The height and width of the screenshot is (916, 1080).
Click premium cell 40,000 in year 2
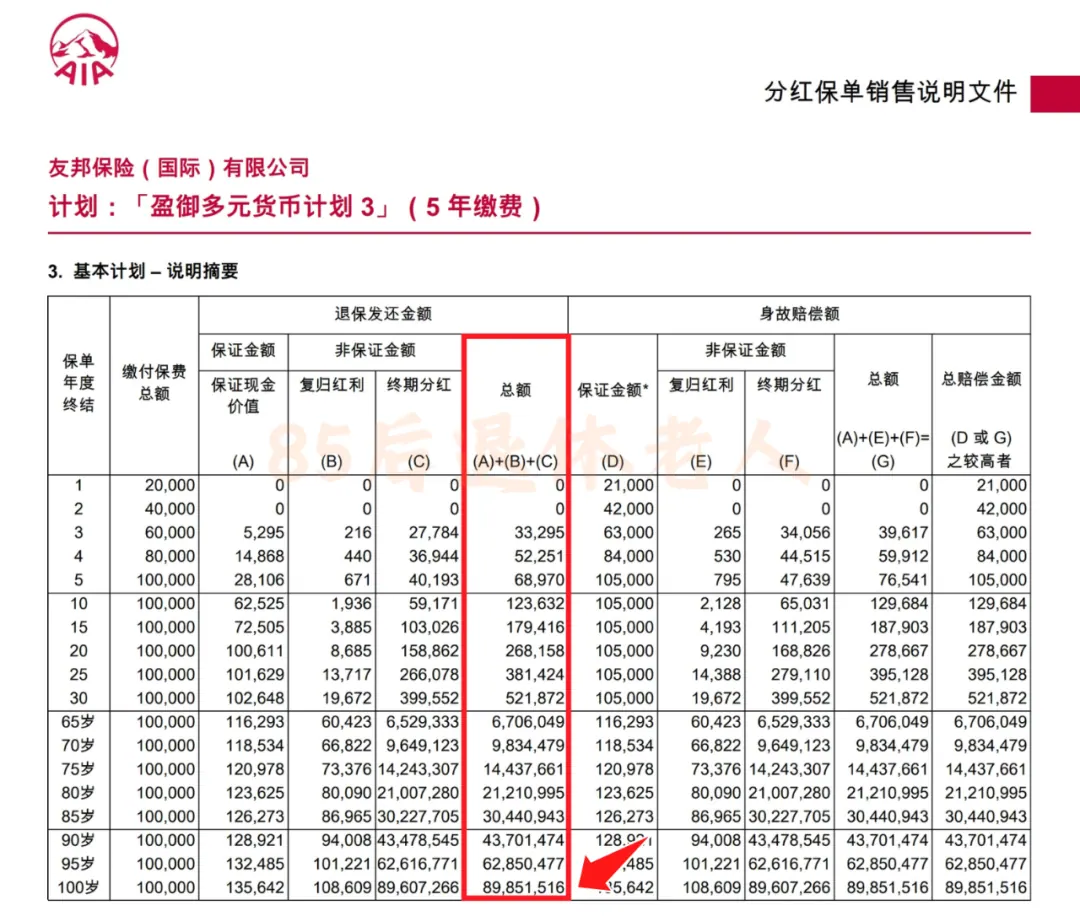click(169, 509)
